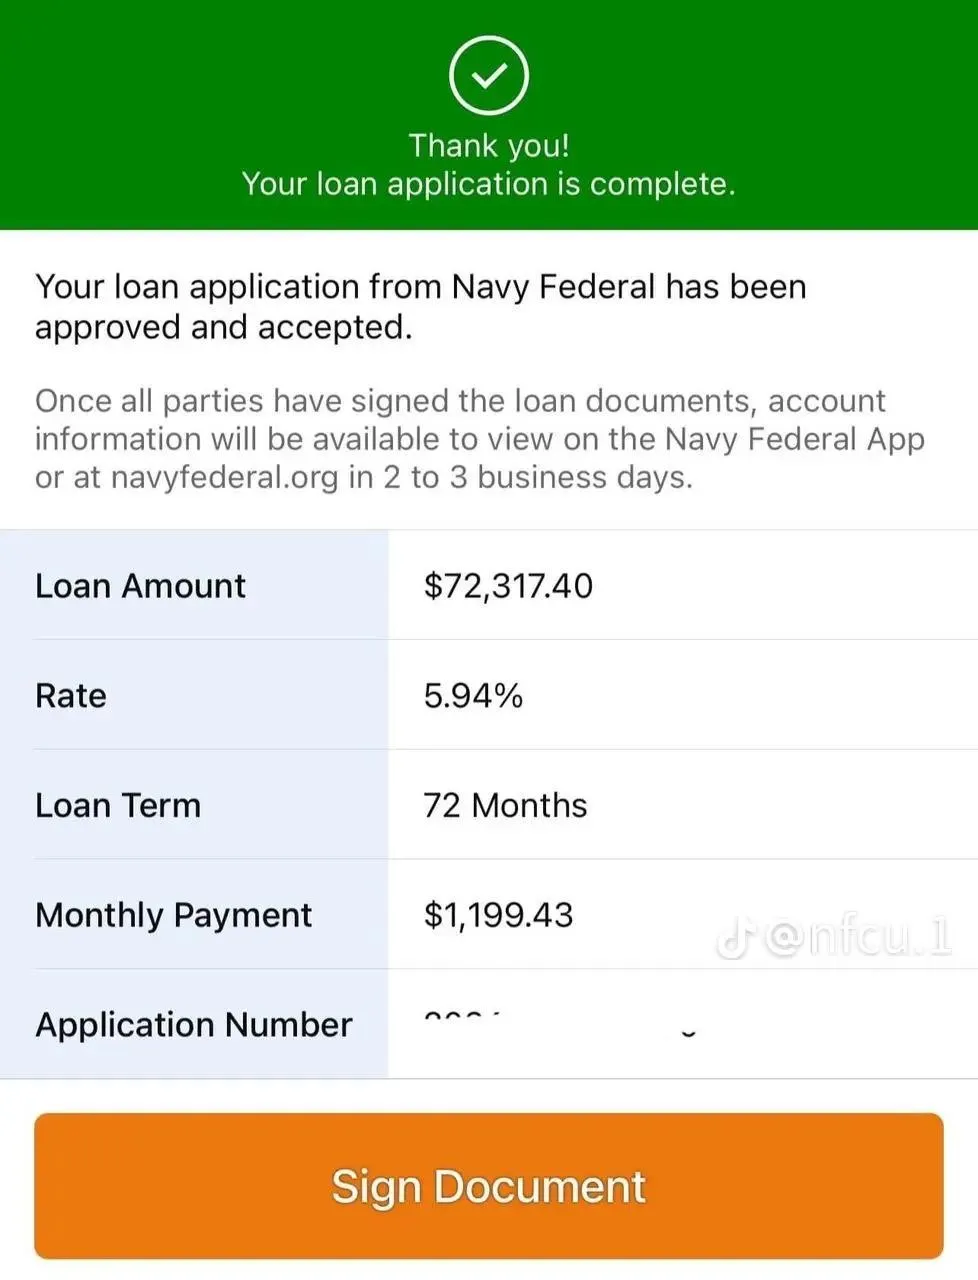The image size is (978, 1280).
Task: Select the $72,317.40 loan amount value
Action: point(508,586)
